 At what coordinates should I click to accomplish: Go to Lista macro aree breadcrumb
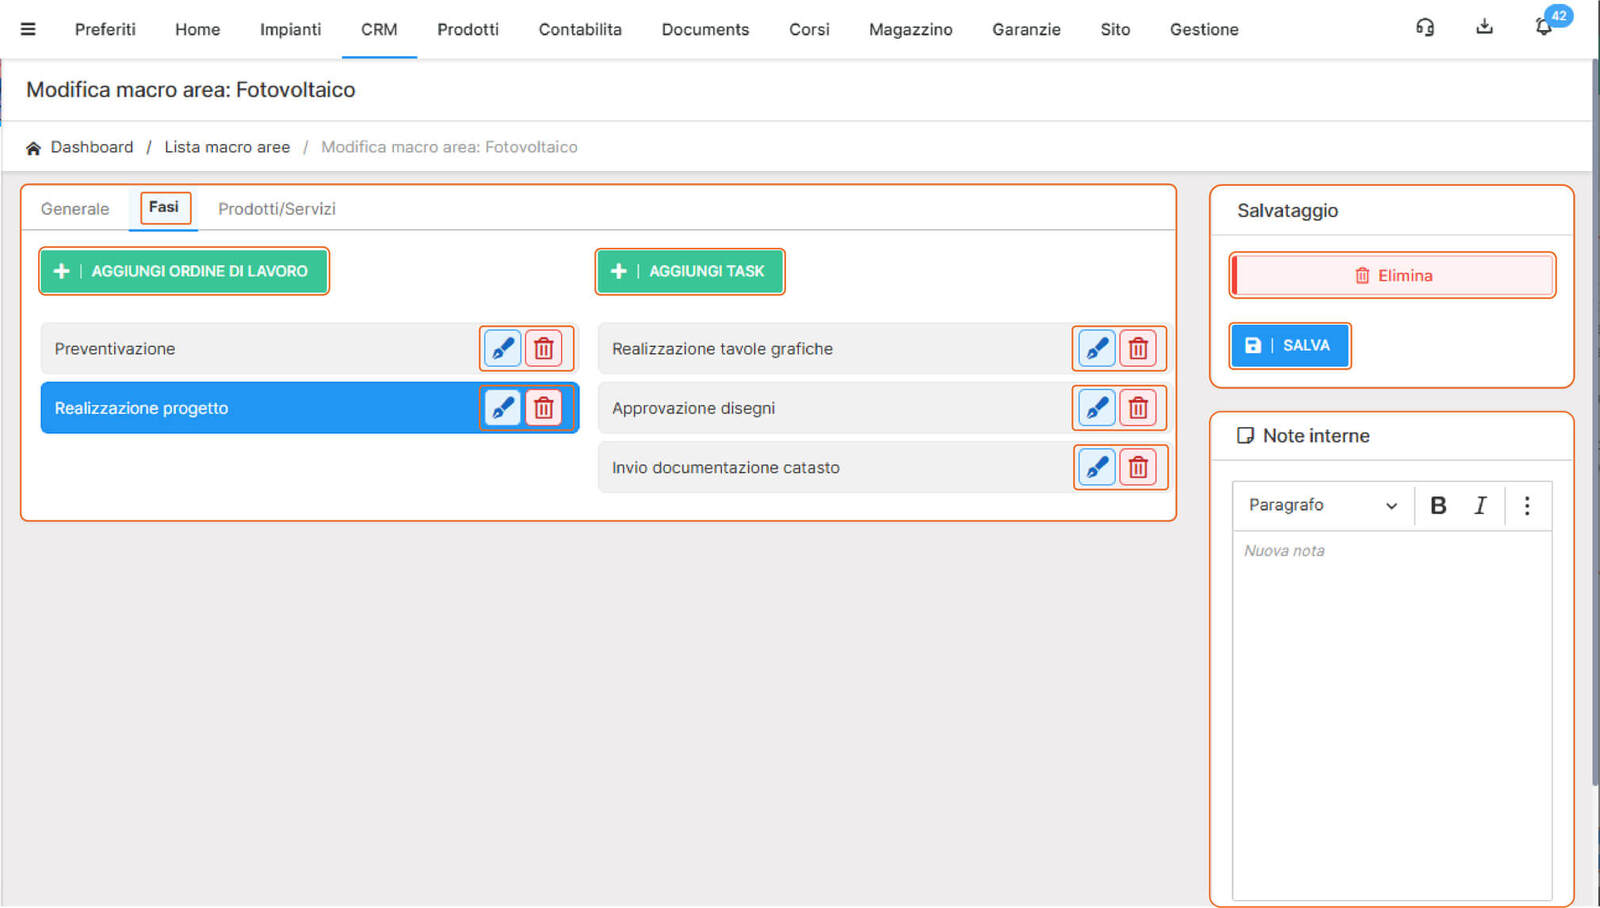click(x=227, y=147)
